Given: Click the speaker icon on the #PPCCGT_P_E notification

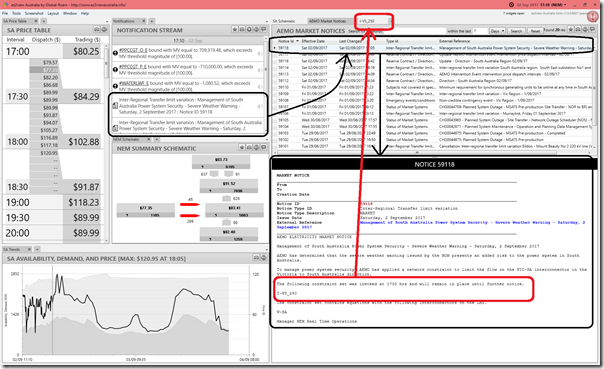Looking at the screenshot, I should 260,70.
